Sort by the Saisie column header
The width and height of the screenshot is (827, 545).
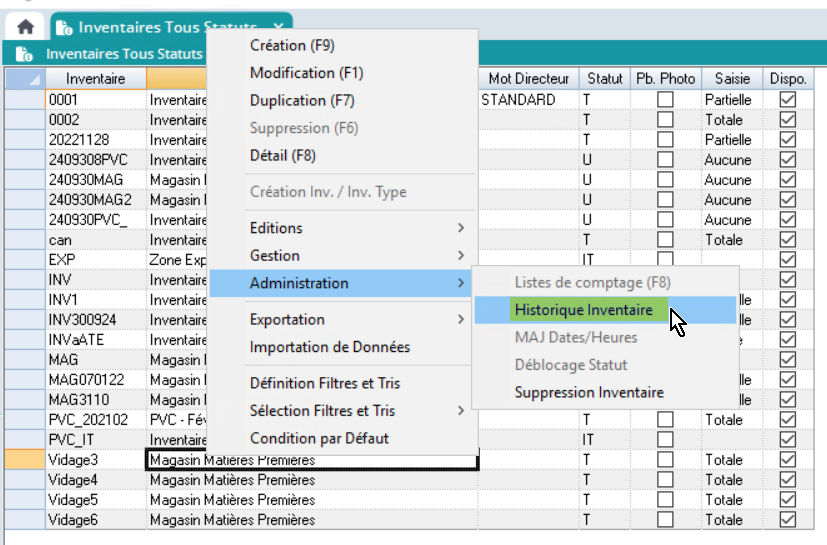pyautogui.click(x=732, y=79)
